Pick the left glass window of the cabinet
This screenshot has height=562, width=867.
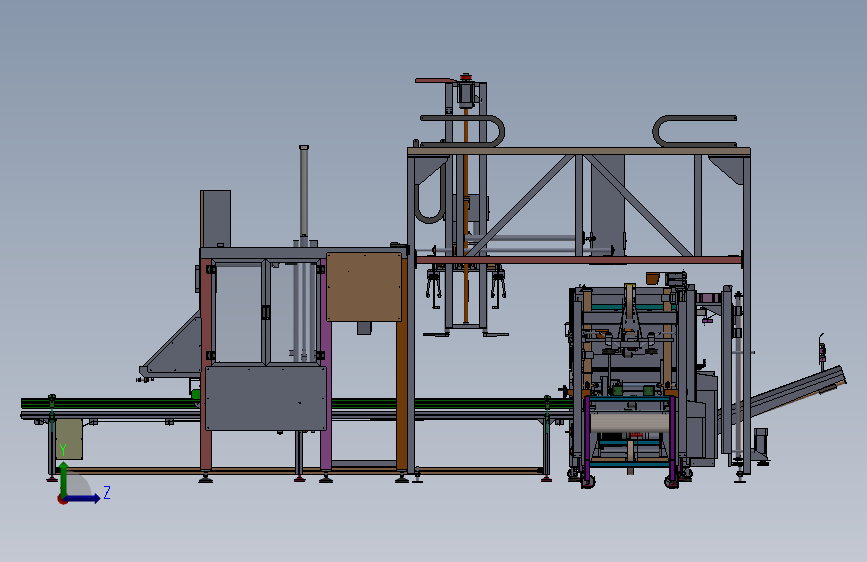pos(238,313)
